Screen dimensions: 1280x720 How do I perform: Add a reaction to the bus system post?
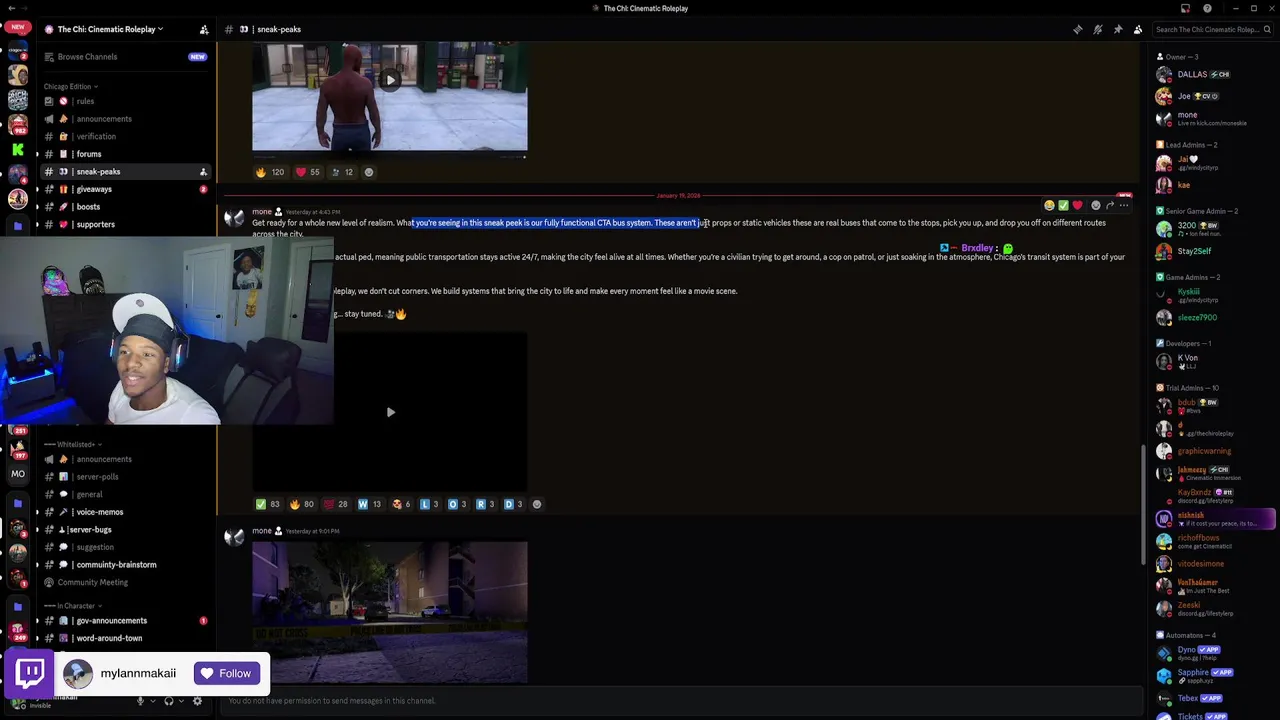point(537,504)
